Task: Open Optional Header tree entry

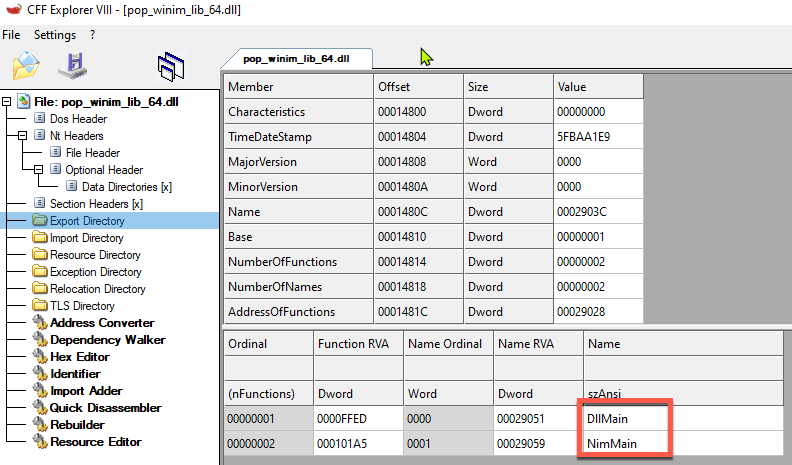Action: (x=104, y=170)
